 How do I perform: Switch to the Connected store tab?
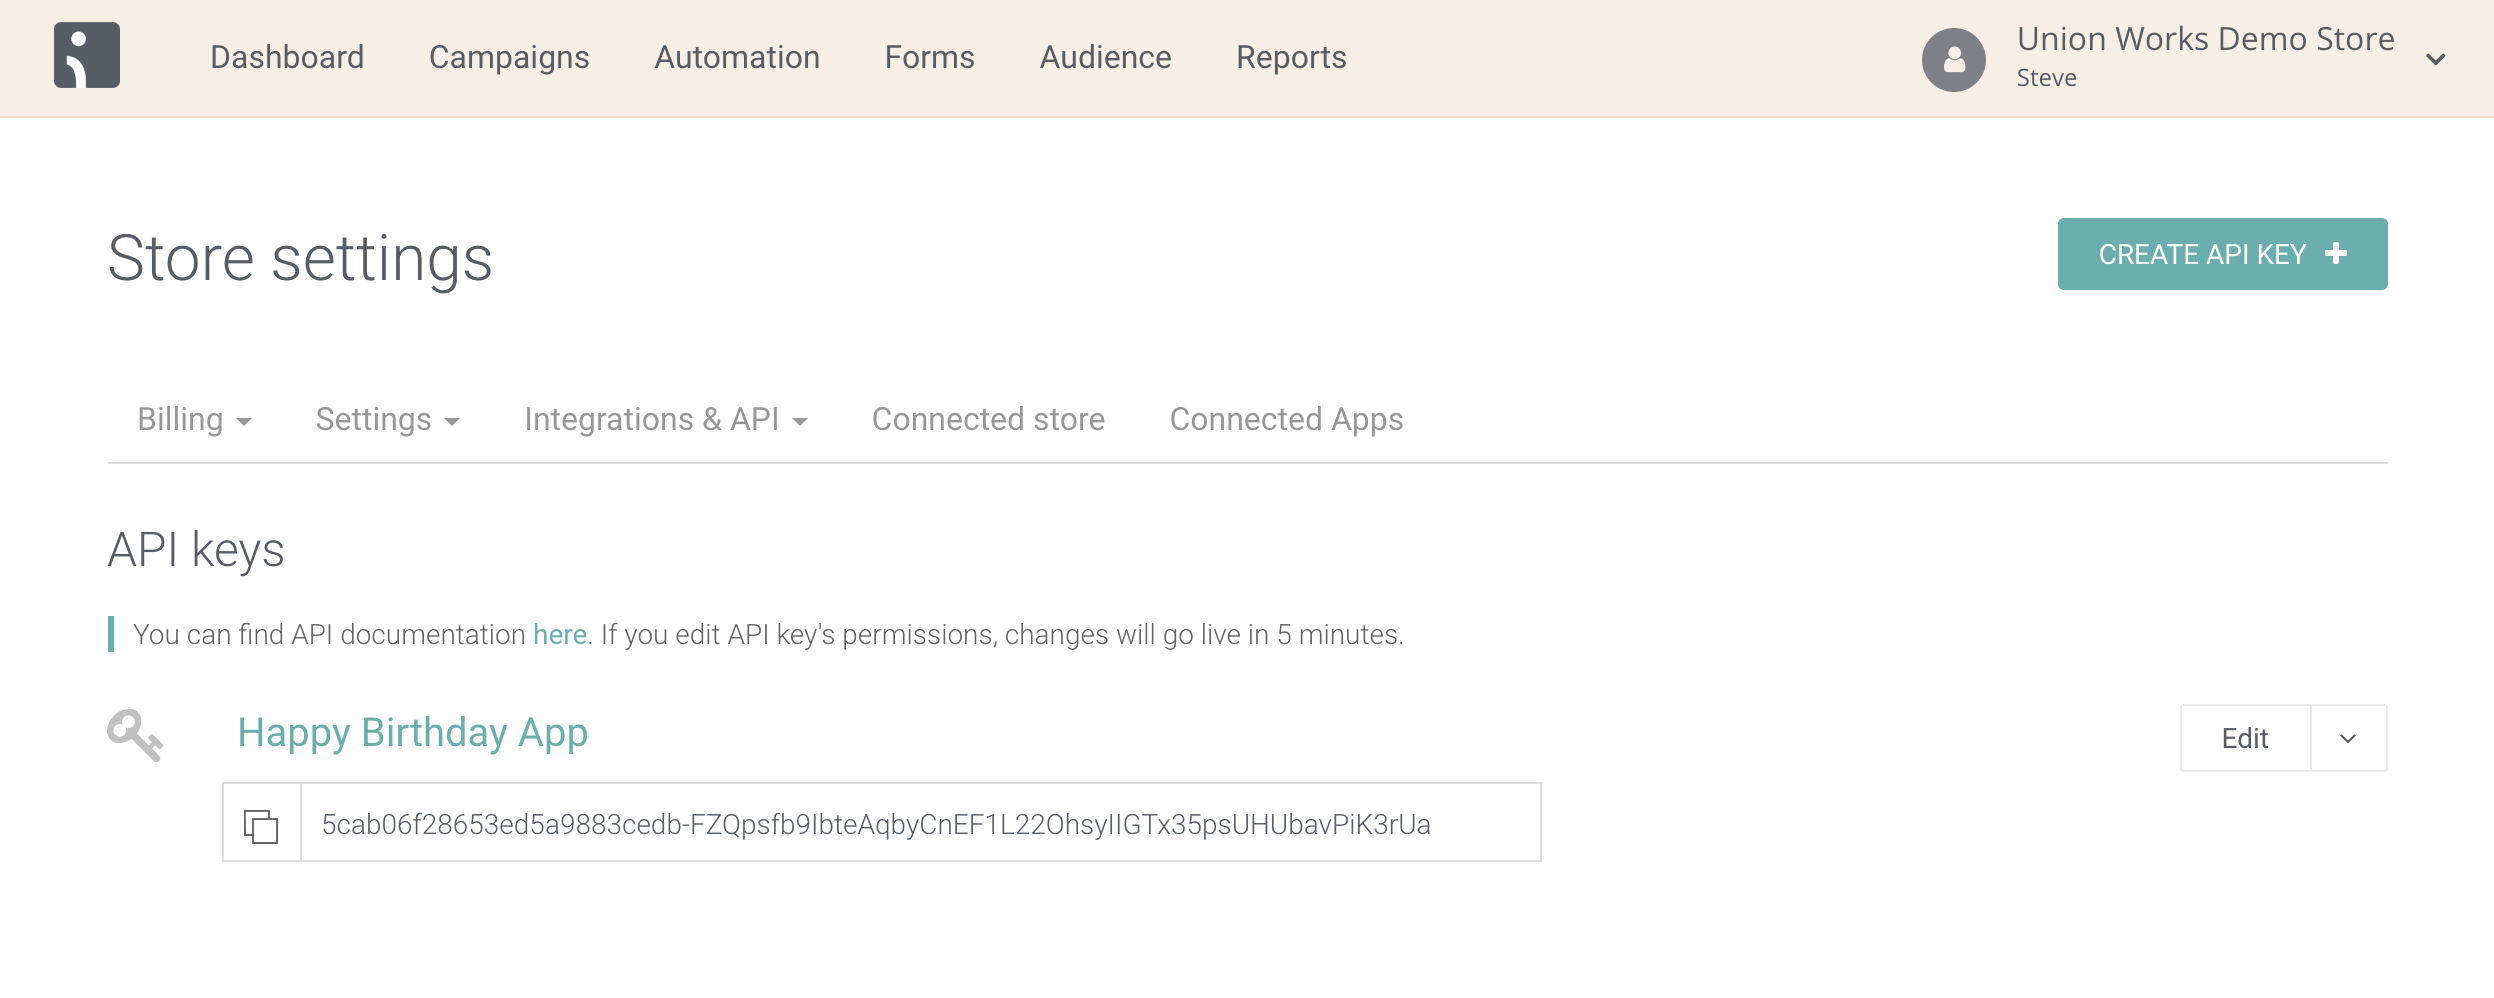click(x=988, y=420)
